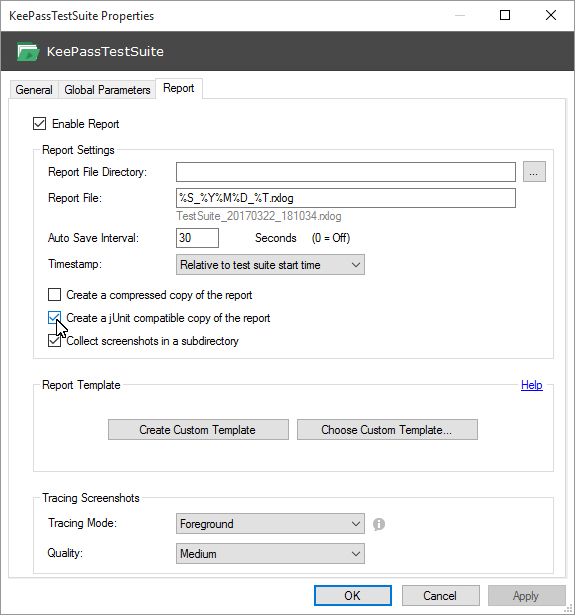Enable Create a compressed copy of the report
575x615 pixels.
pyautogui.click(x=55, y=295)
